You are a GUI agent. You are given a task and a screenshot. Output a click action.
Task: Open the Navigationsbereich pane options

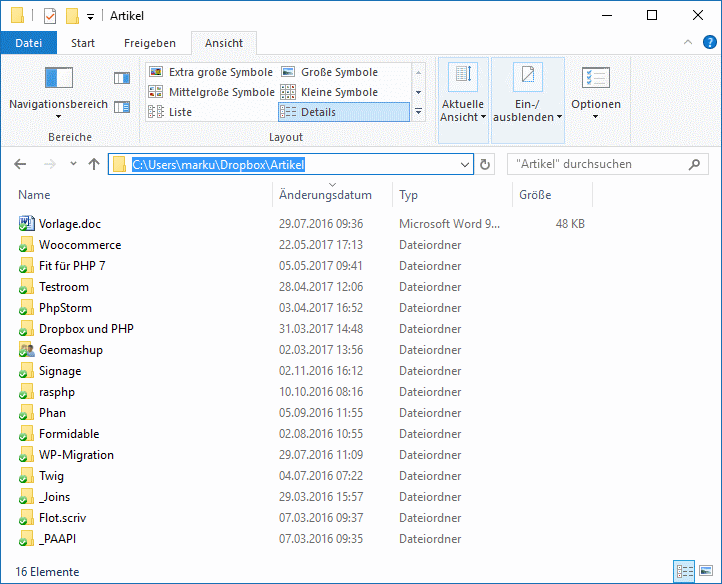(x=58, y=92)
